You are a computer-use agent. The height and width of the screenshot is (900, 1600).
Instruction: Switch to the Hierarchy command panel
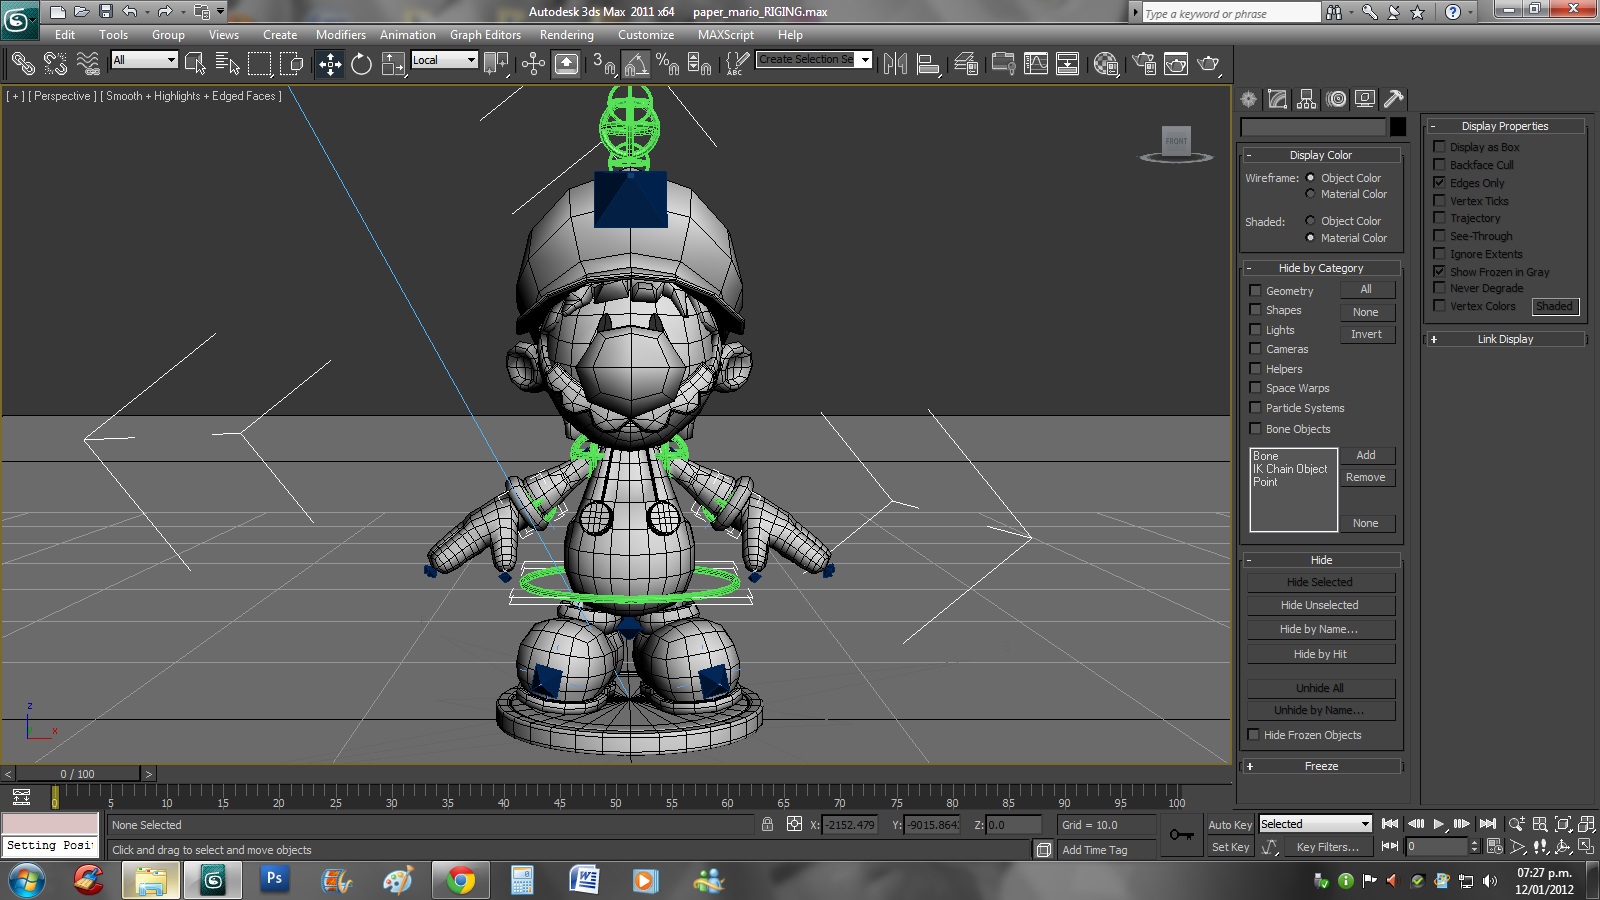click(x=1306, y=99)
